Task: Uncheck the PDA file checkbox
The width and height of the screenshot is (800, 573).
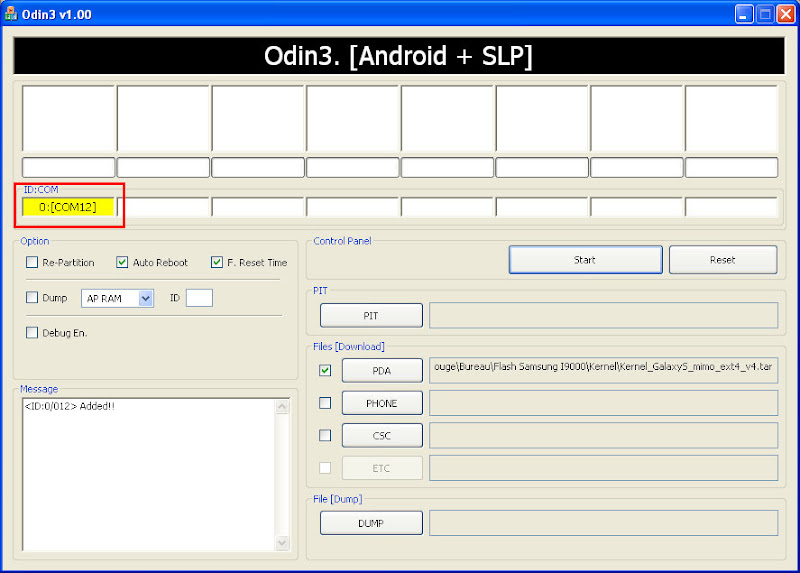Action: click(325, 370)
